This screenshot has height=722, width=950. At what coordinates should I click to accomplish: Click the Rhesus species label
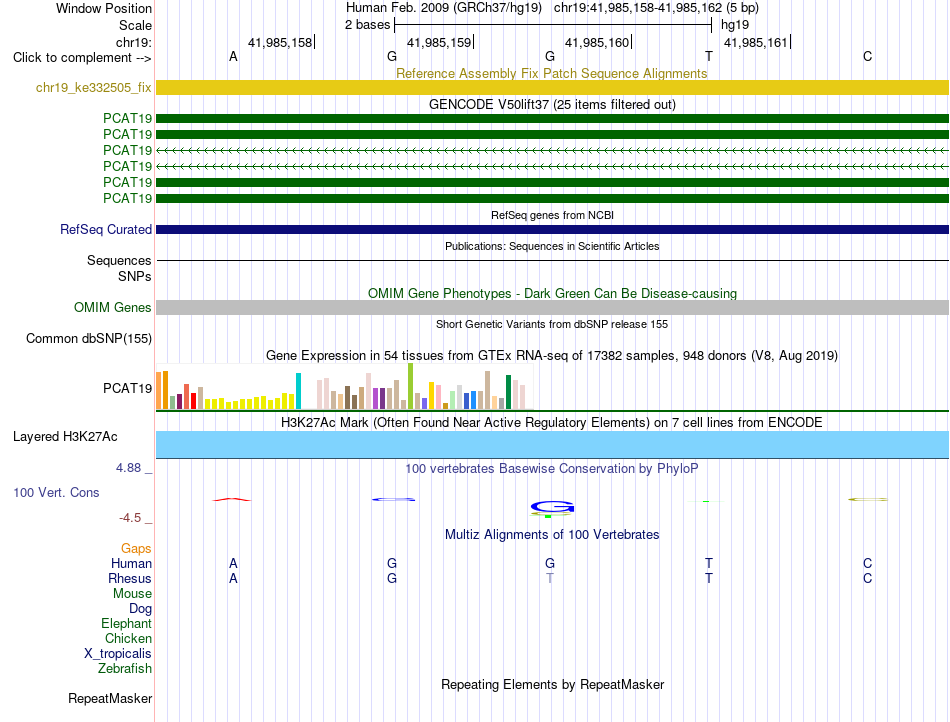[130, 578]
